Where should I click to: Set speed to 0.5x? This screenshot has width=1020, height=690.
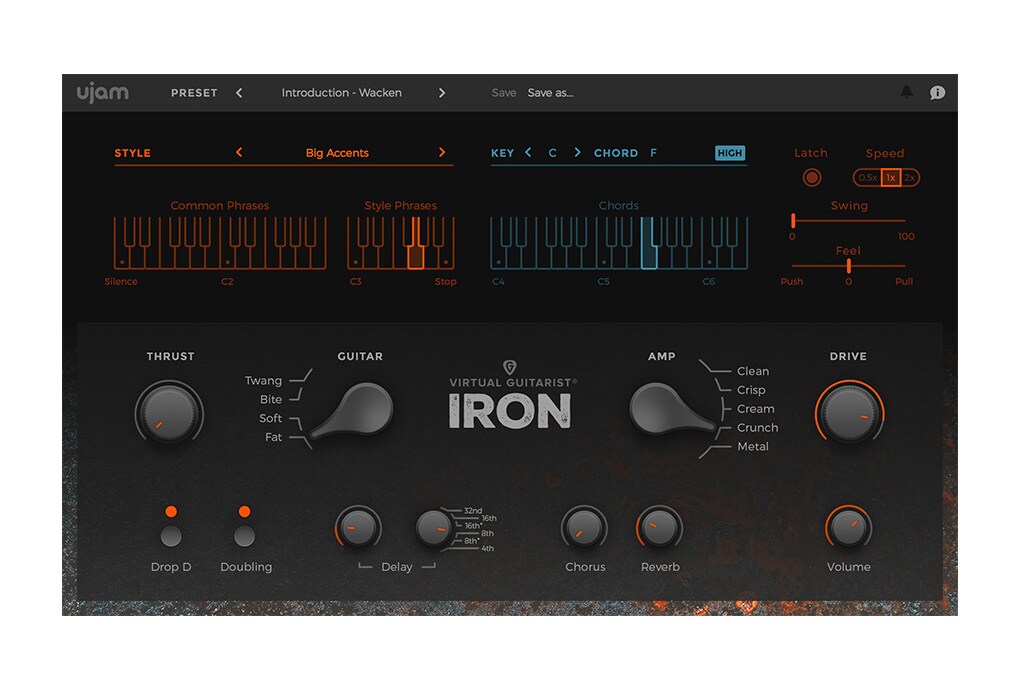click(867, 178)
